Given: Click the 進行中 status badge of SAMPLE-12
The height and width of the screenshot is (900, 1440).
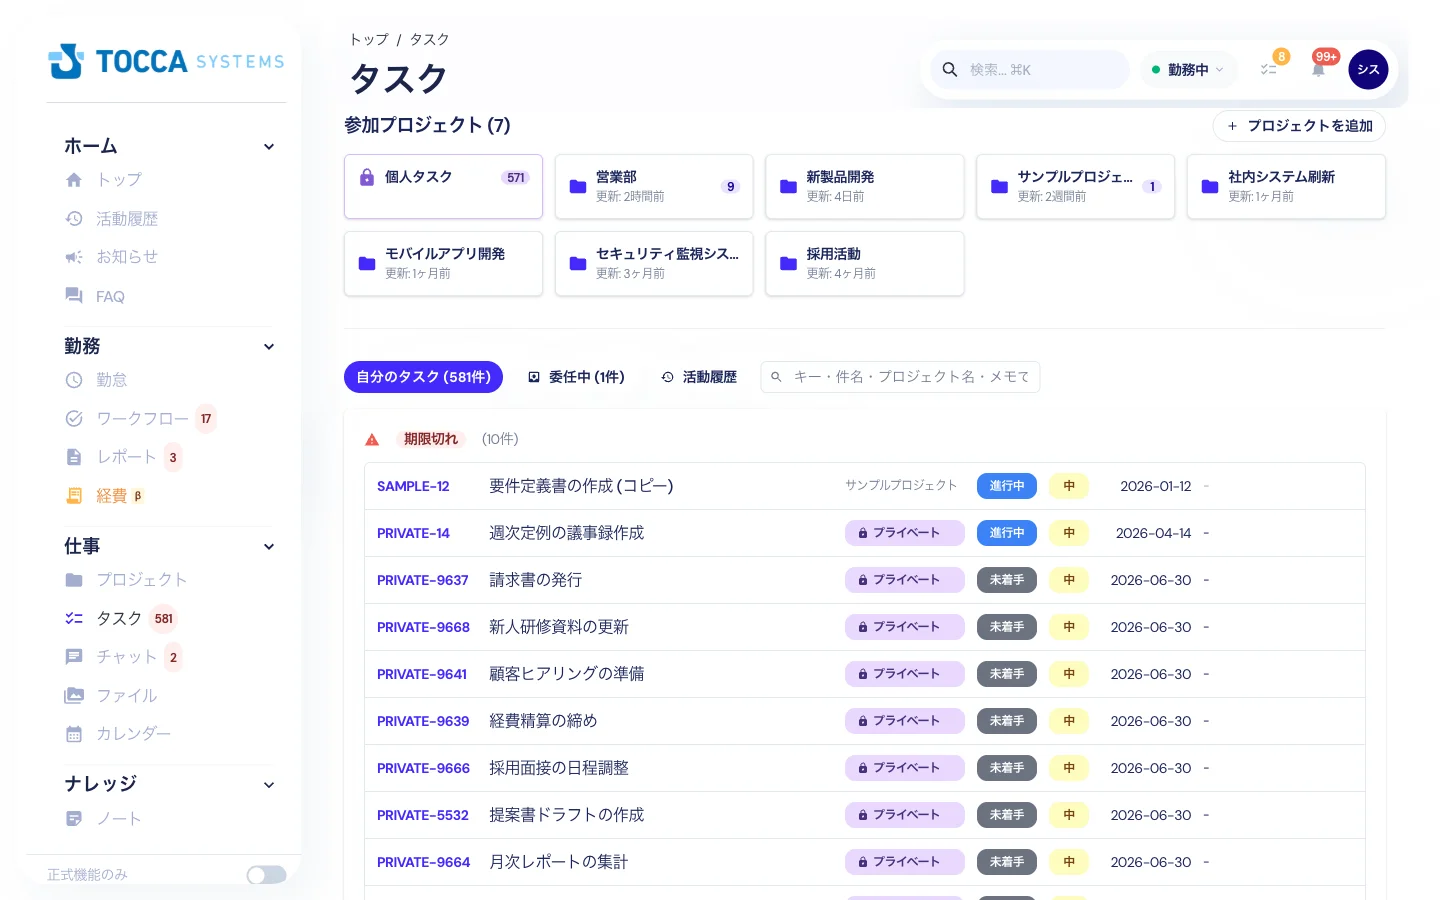Looking at the screenshot, I should [x=1007, y=486].
